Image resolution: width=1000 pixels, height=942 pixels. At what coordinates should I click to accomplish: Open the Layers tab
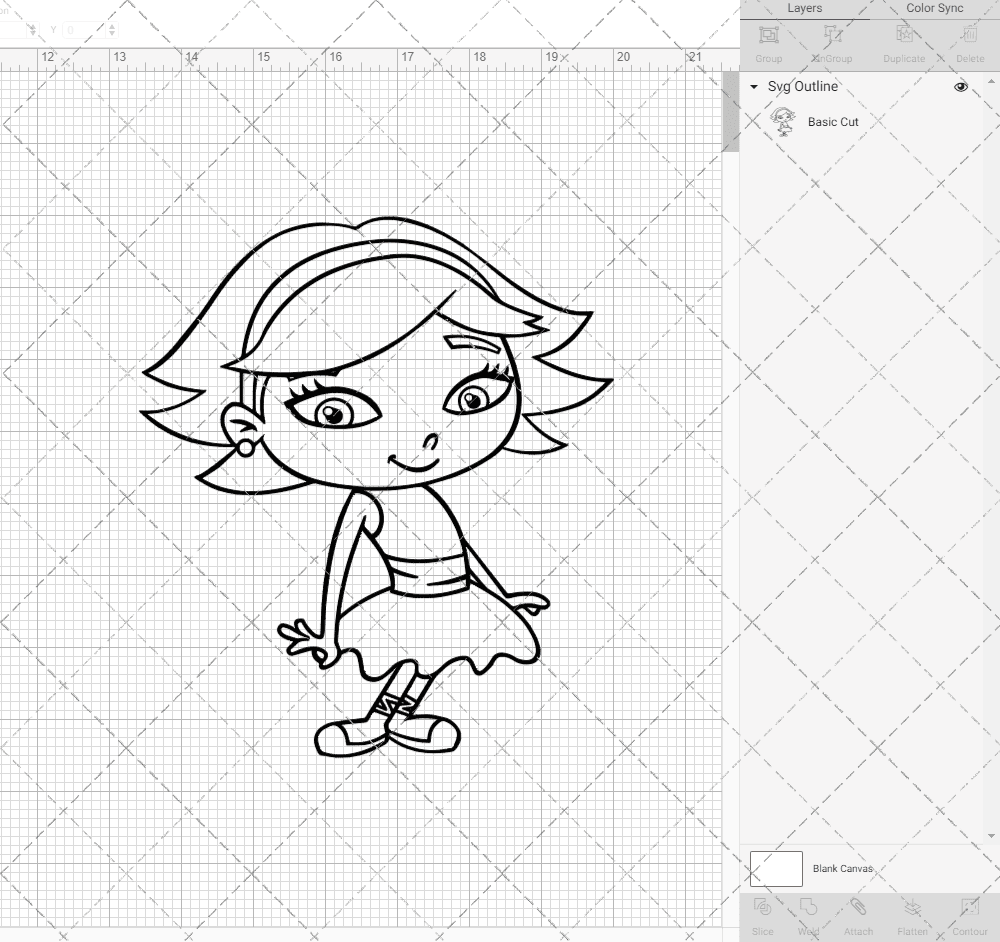tap(804, 8)
